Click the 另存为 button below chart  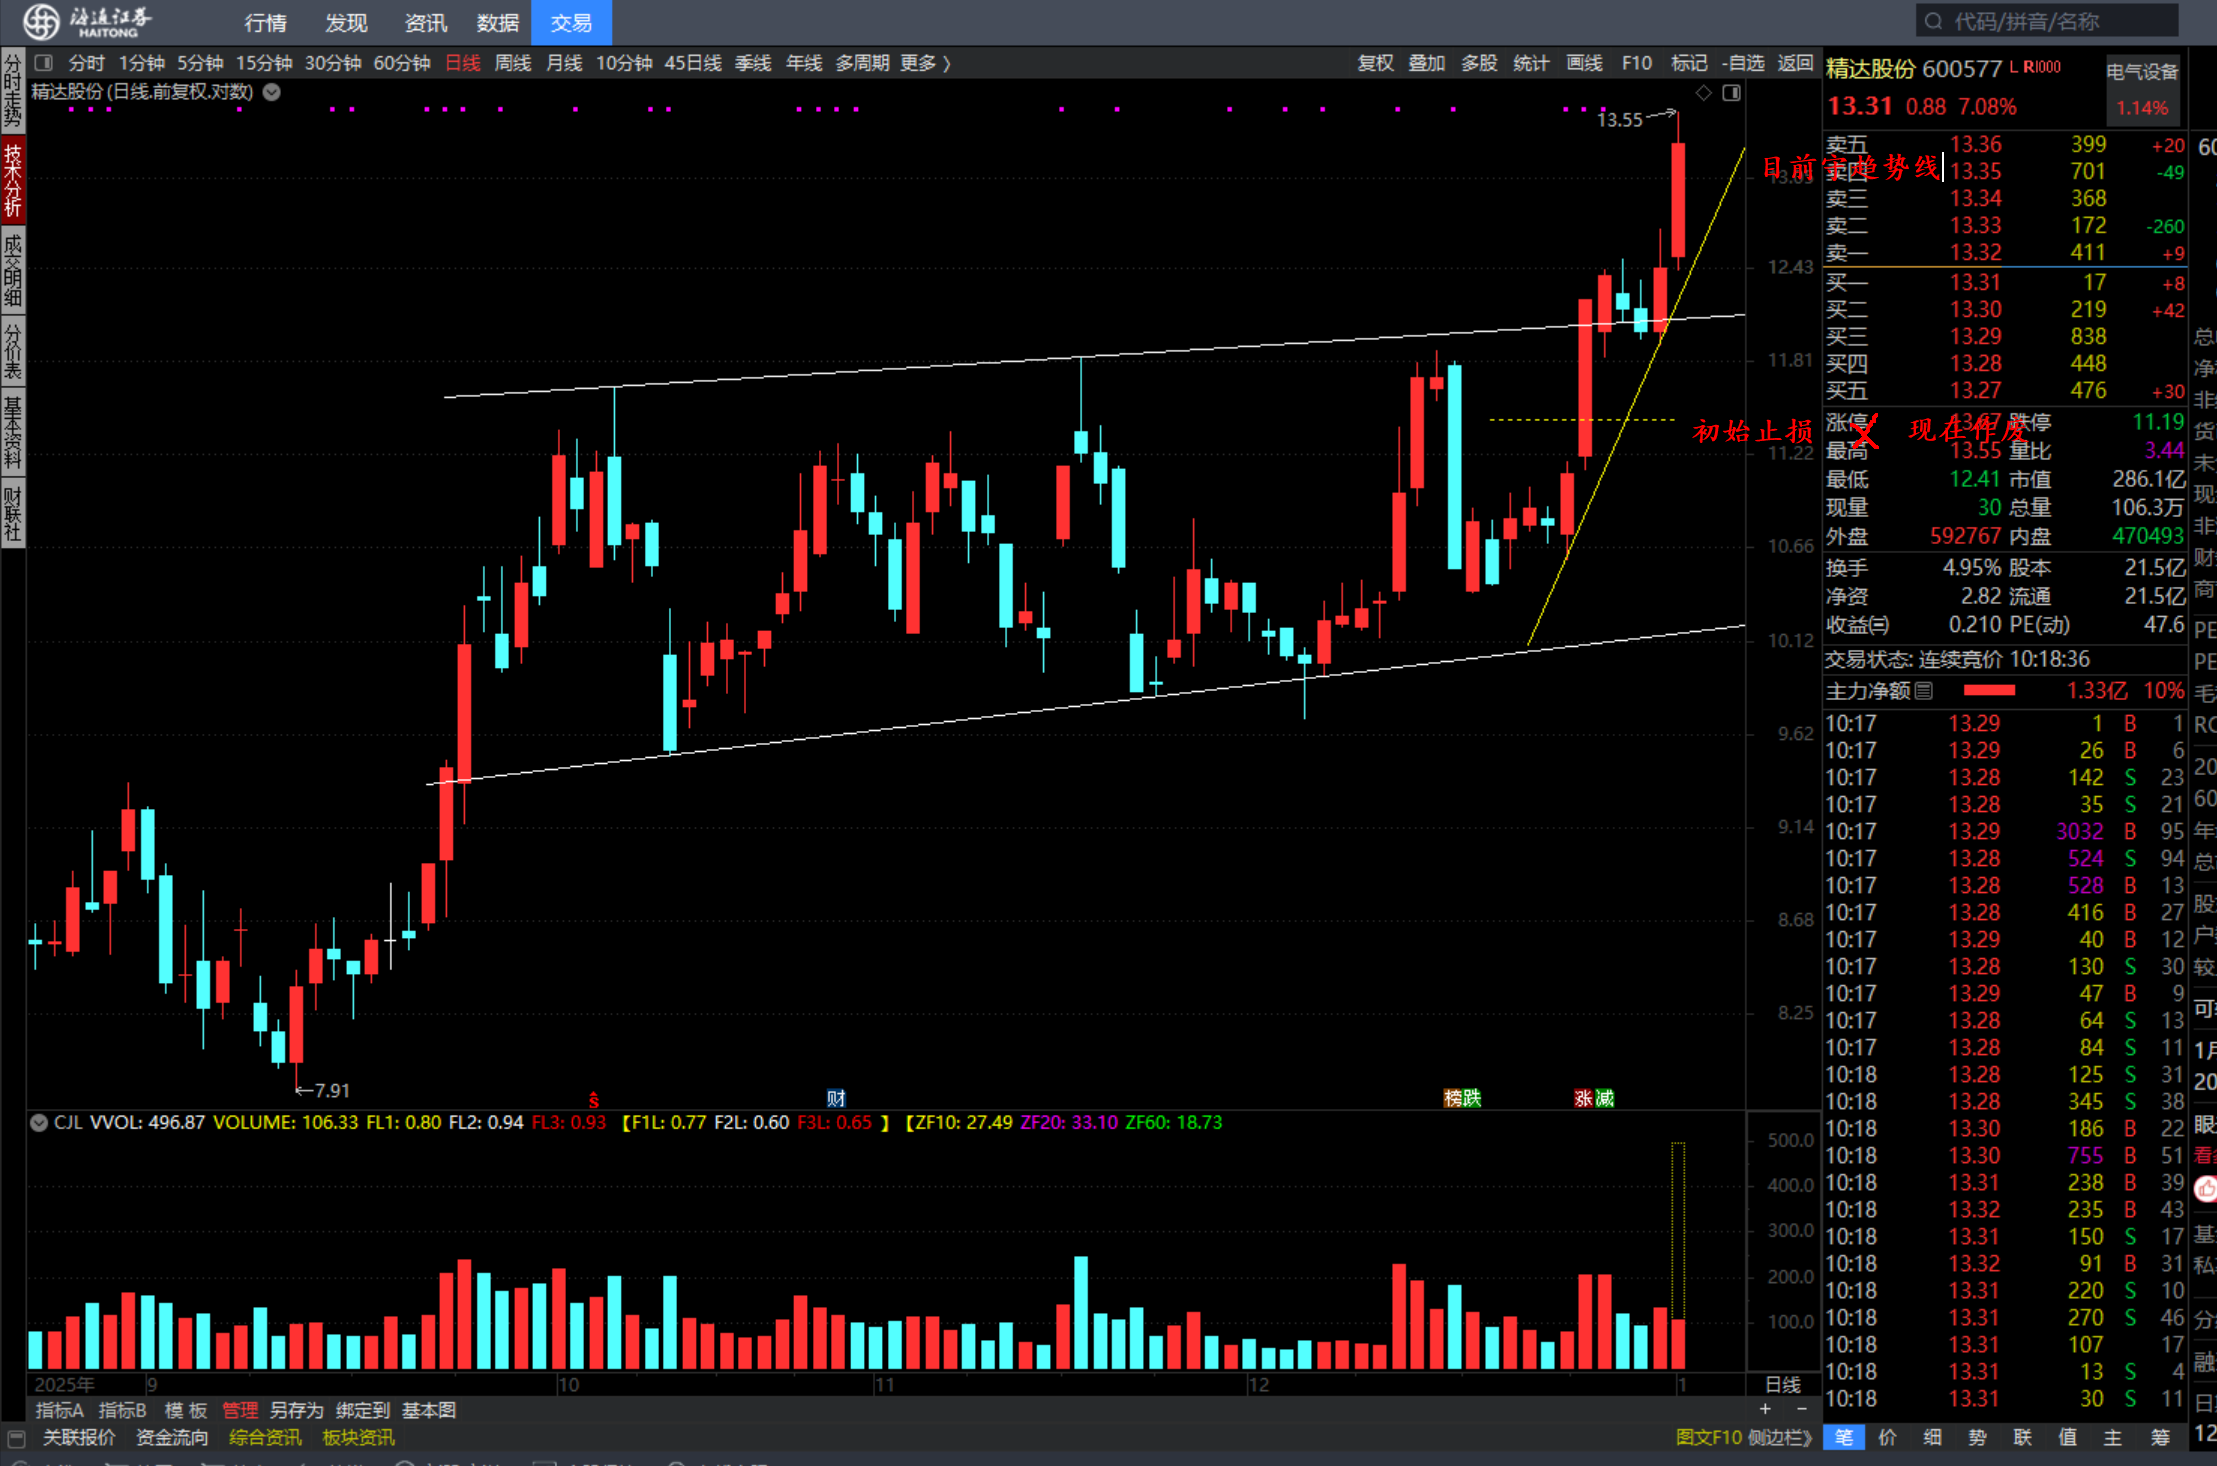coord(297,1410)
